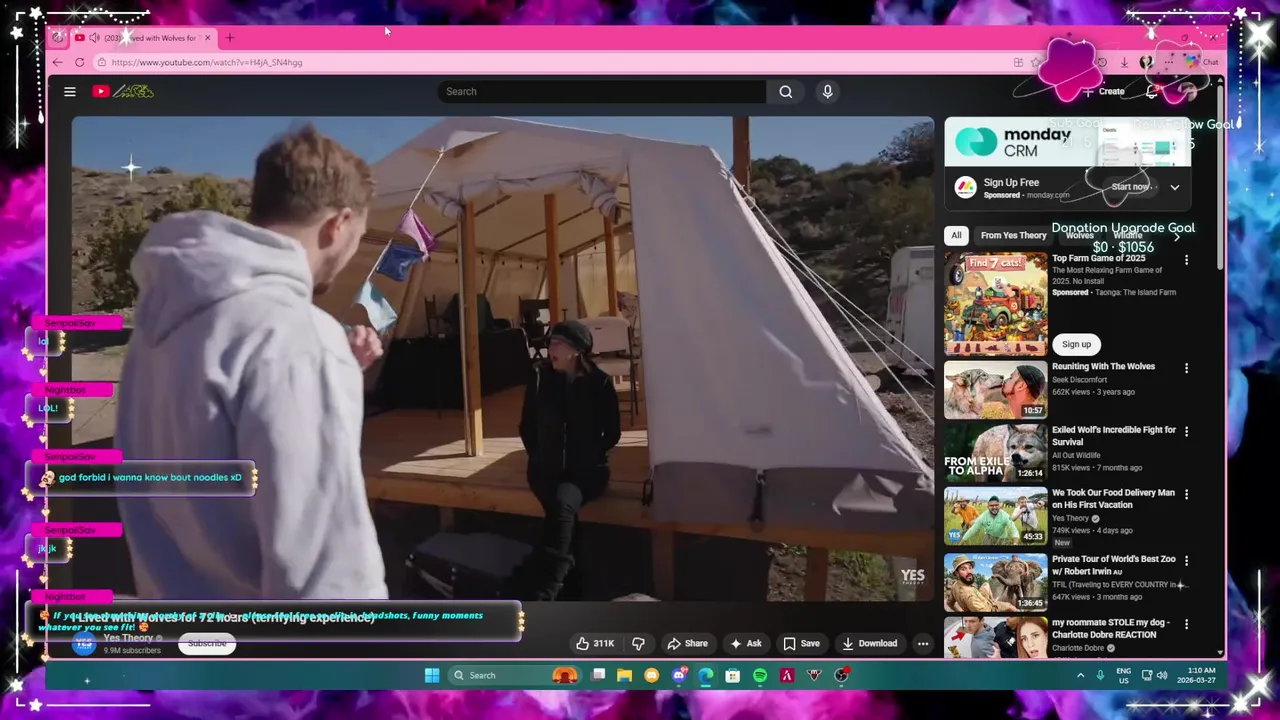Select the Wolves filter chip
1280x720 pixels.
tap(1080, 236)
